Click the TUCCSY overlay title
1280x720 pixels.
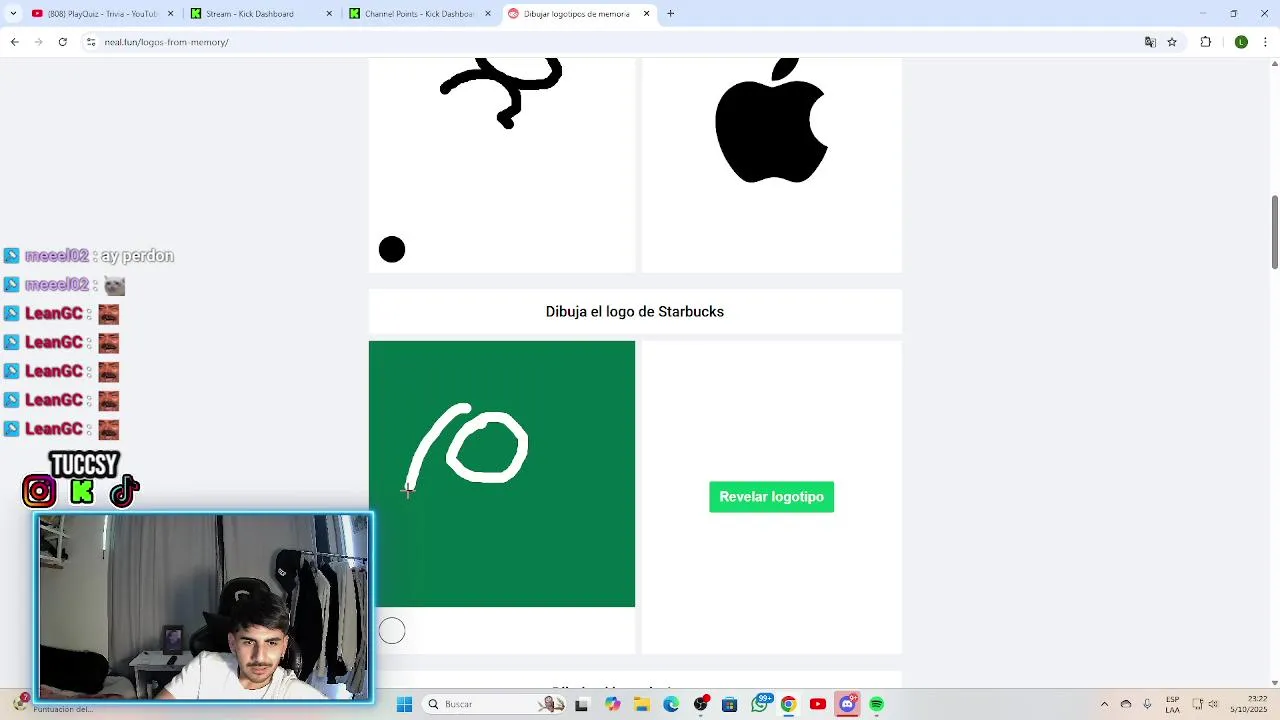(84, 464)
